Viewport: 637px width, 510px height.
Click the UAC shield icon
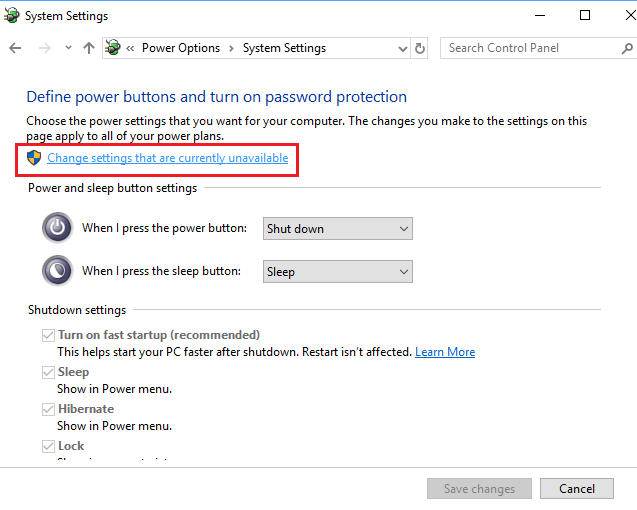[35, 158]
